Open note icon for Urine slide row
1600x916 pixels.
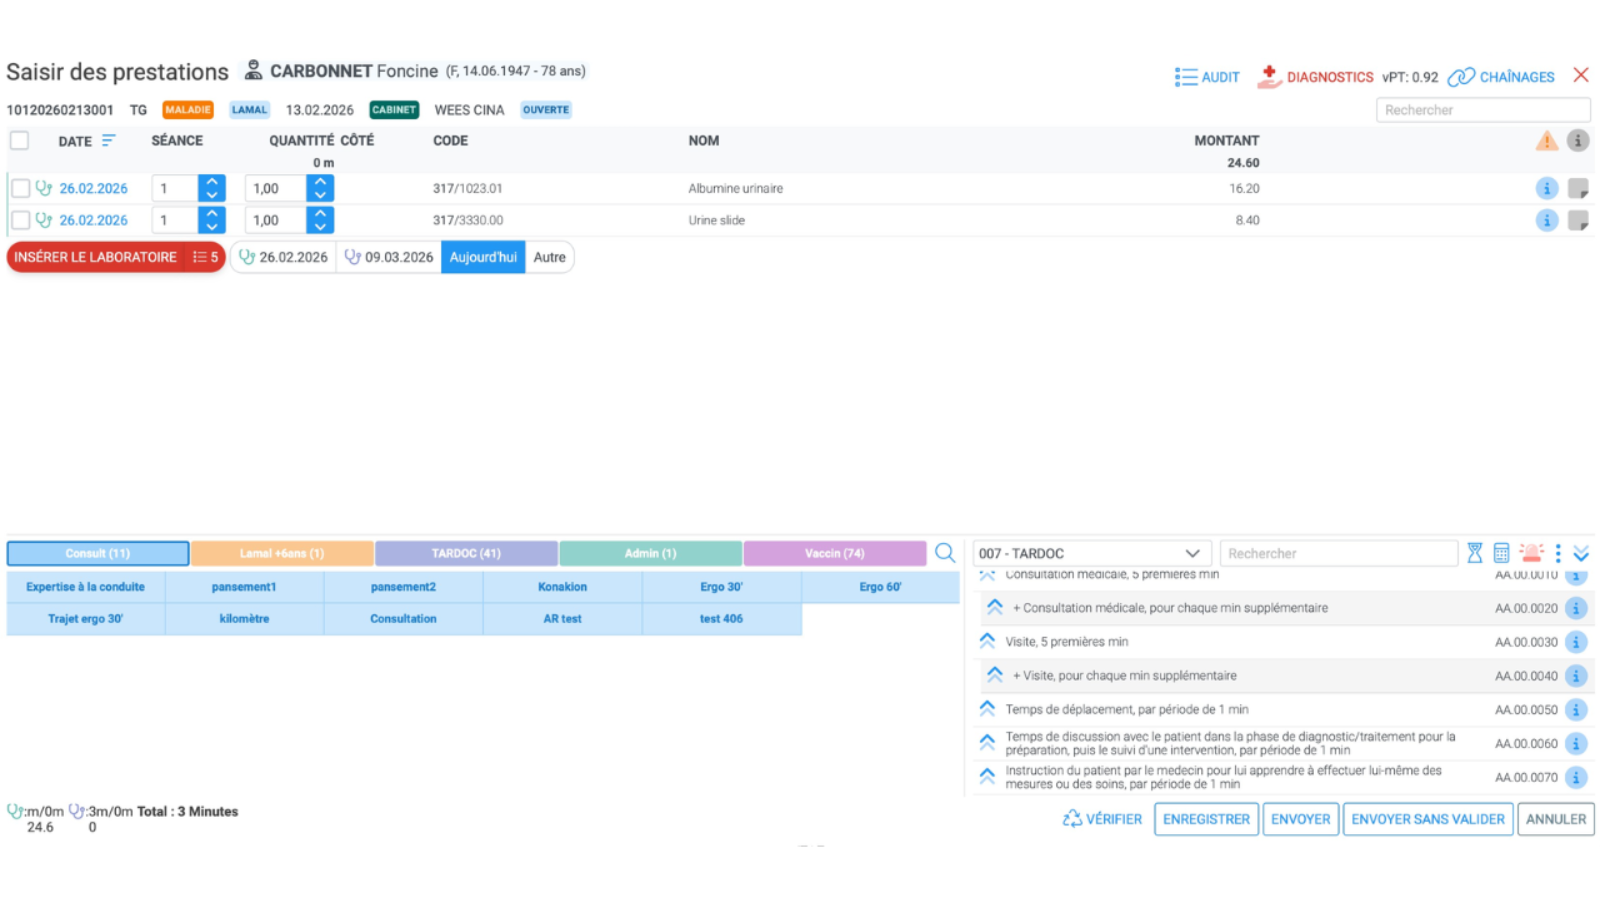click(x=1578, y=220)
